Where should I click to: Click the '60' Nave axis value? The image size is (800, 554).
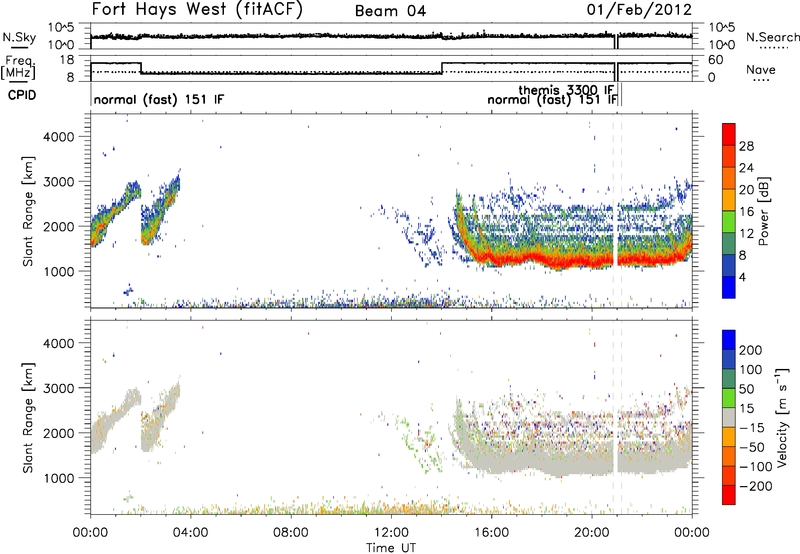point(715,60)
